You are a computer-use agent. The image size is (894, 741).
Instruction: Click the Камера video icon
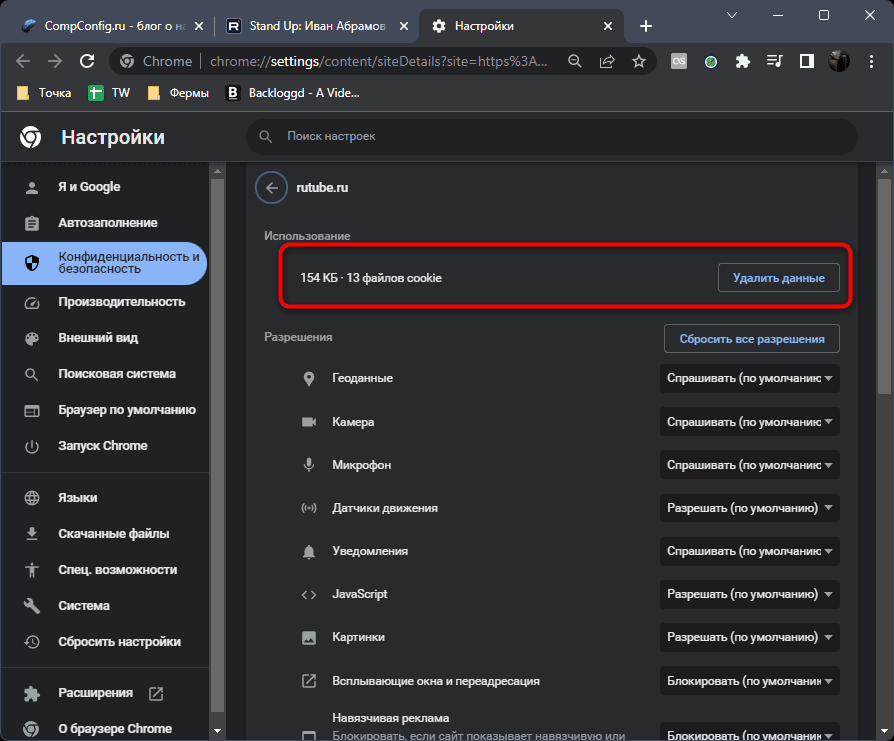click(x=308, y=422)
